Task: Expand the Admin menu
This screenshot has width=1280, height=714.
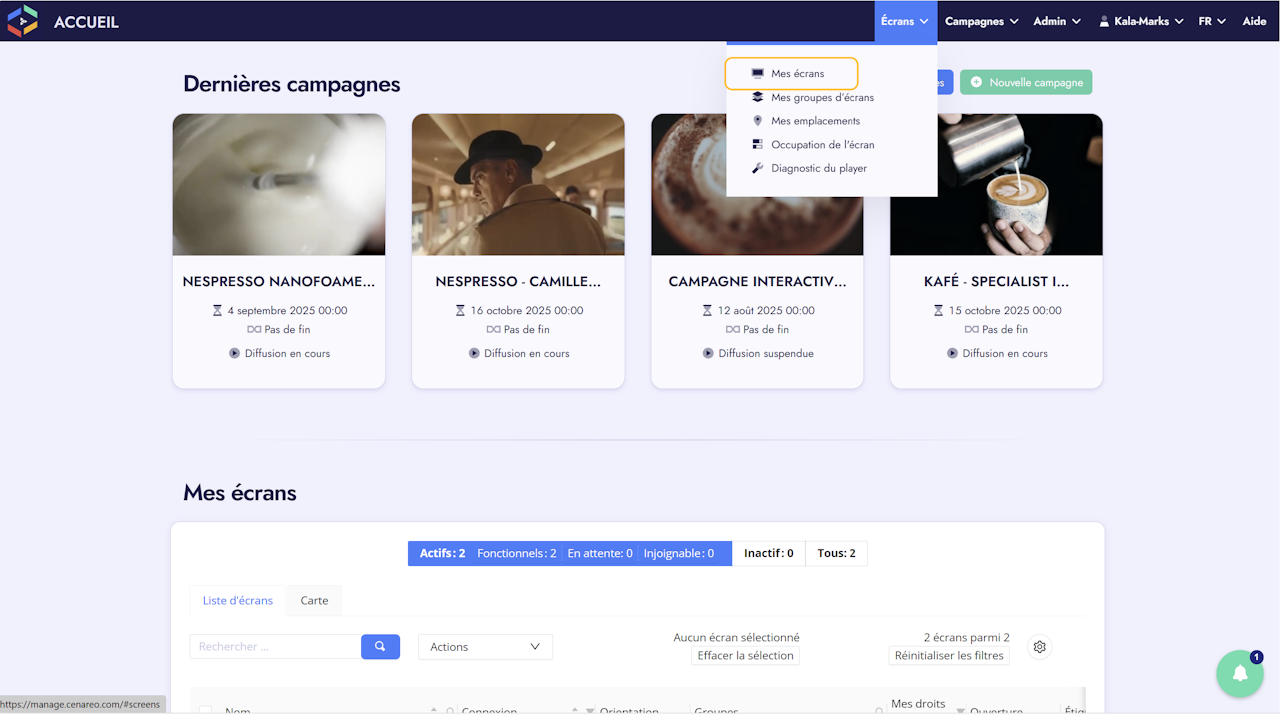Action: point(1057,21)
